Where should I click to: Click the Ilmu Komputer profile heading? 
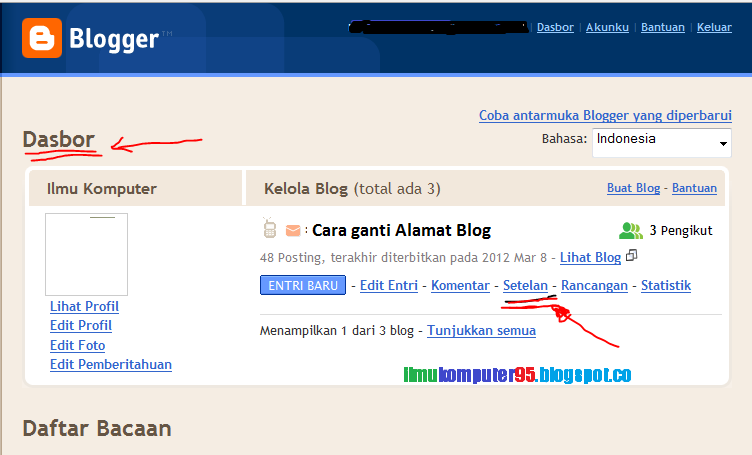coord(102,188)
